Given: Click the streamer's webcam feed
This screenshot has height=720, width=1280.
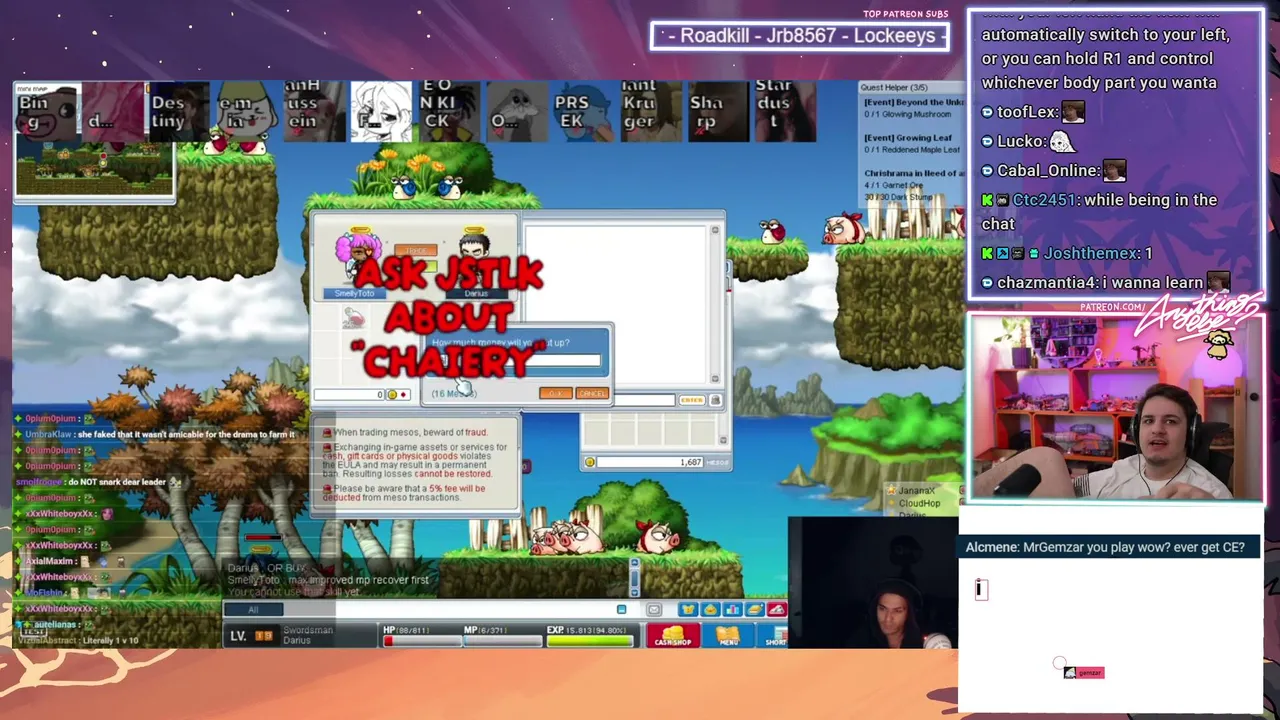Looking at the screenshot, I should [1115, 407].
